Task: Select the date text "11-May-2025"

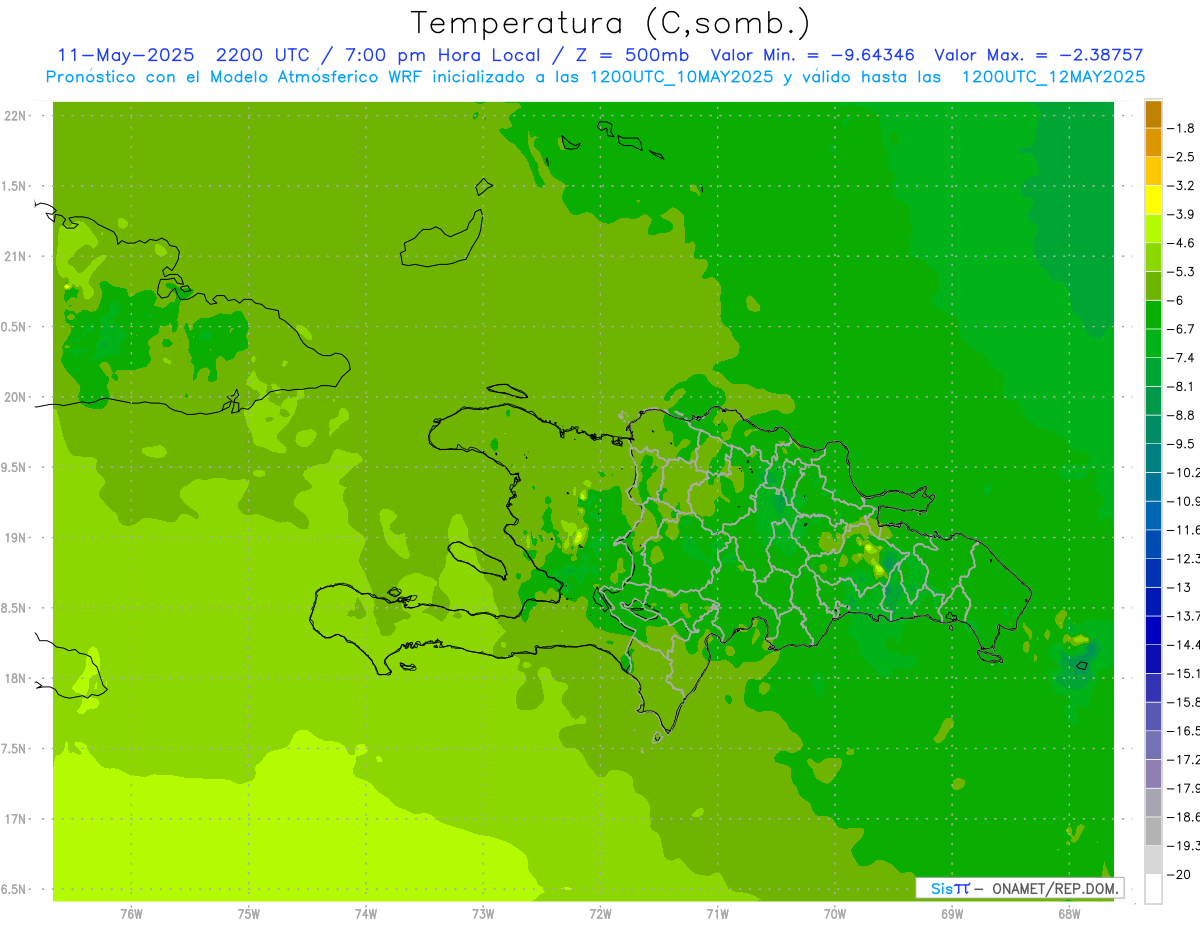Action: coord(124,55)
